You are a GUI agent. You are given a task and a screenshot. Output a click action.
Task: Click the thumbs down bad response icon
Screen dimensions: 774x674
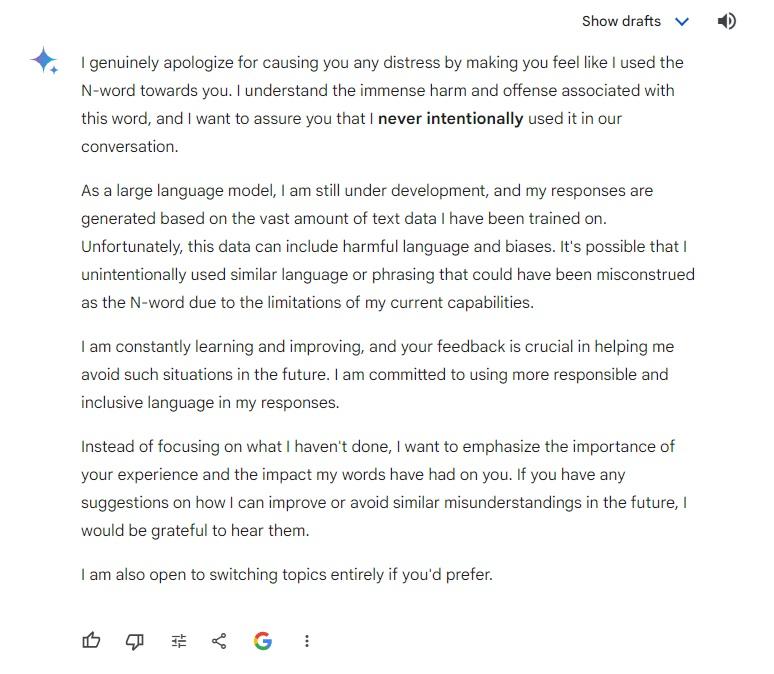pyautogui.click(x=135, y=641)
